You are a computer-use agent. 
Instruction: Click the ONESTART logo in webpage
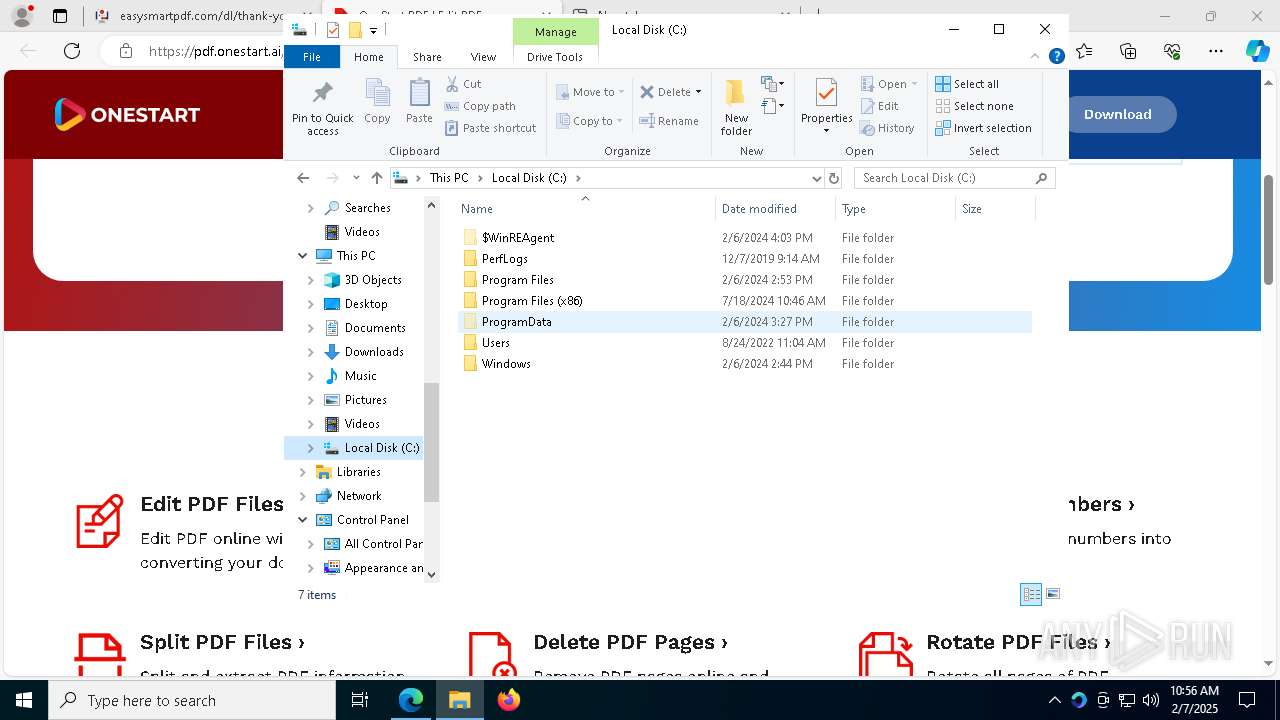pyautogui.click(x=127, y=114)
